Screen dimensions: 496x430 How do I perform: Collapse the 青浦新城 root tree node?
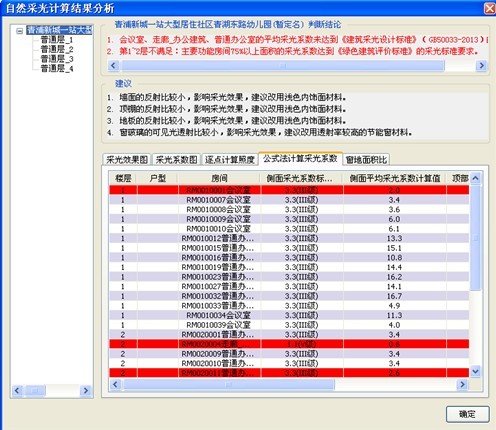coord(20,31)
